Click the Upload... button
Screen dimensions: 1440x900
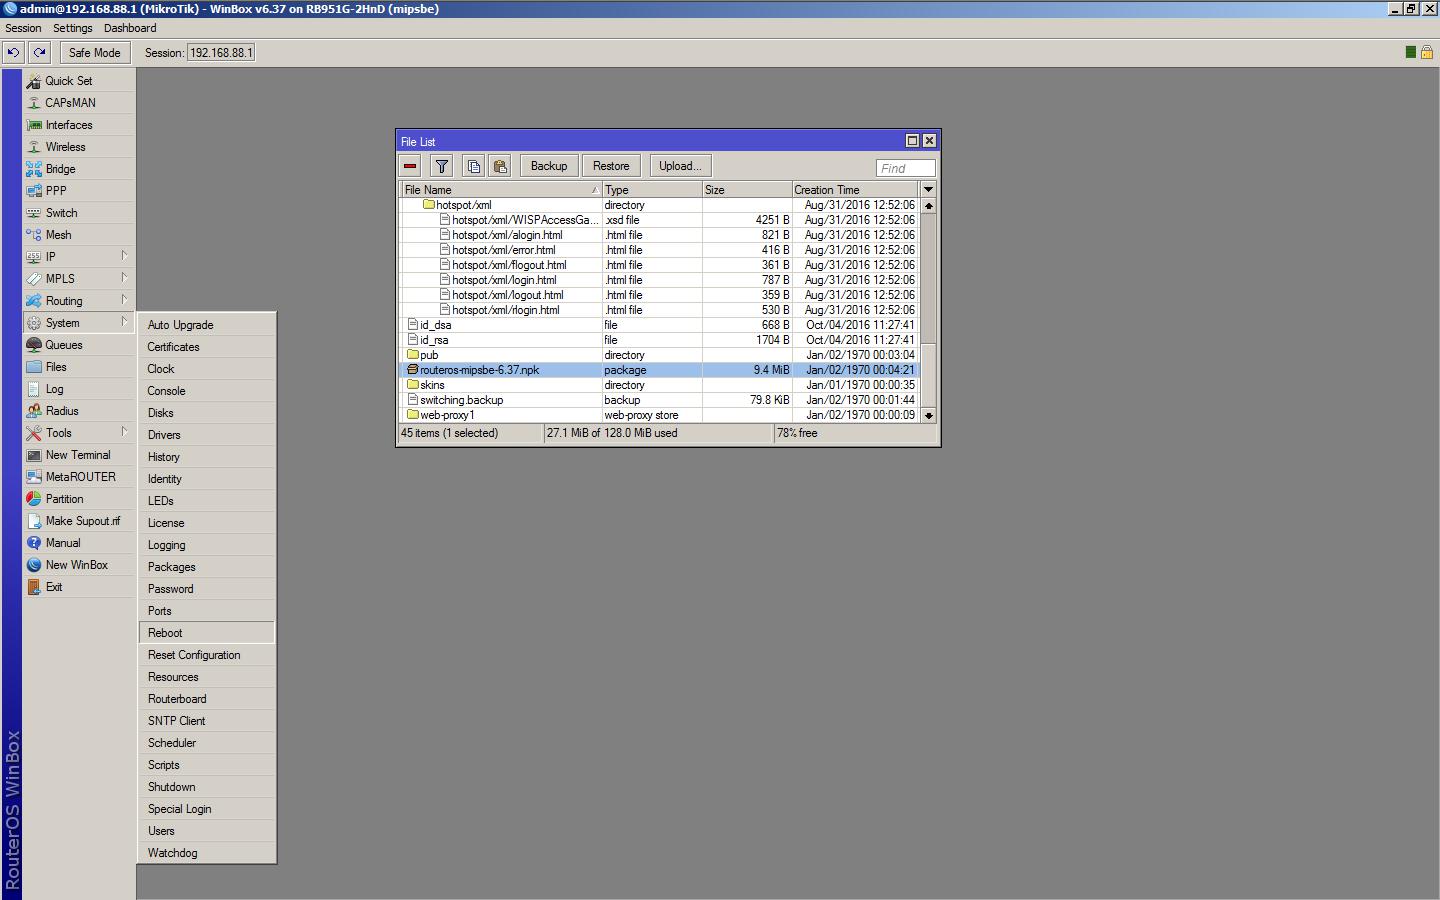pos(680,166)
